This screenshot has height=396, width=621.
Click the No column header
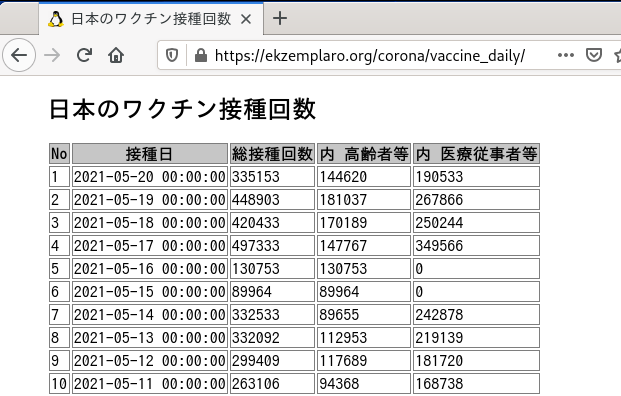coord(59,154)
